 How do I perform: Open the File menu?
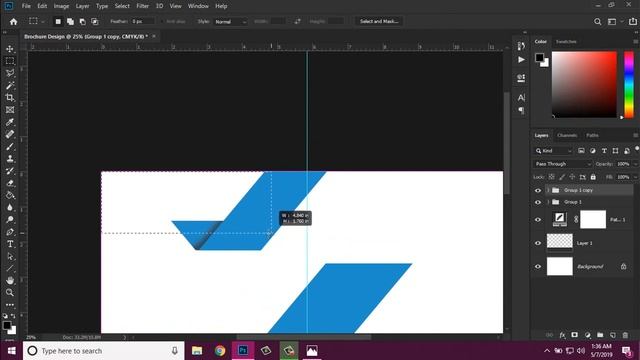point(26,6)
